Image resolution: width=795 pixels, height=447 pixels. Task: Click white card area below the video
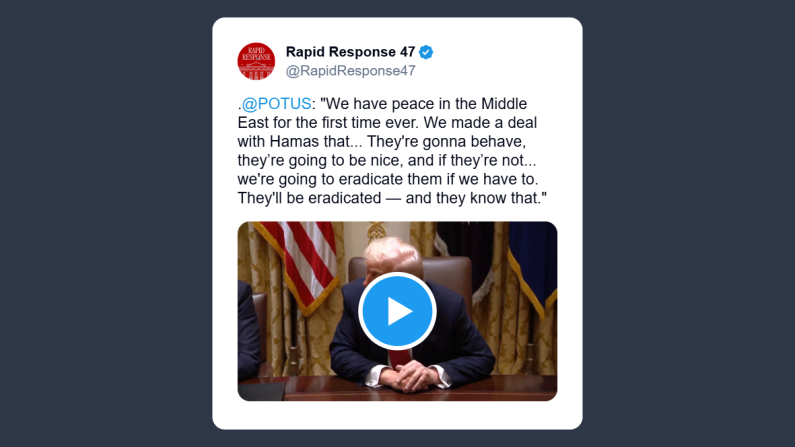[397, 415]
